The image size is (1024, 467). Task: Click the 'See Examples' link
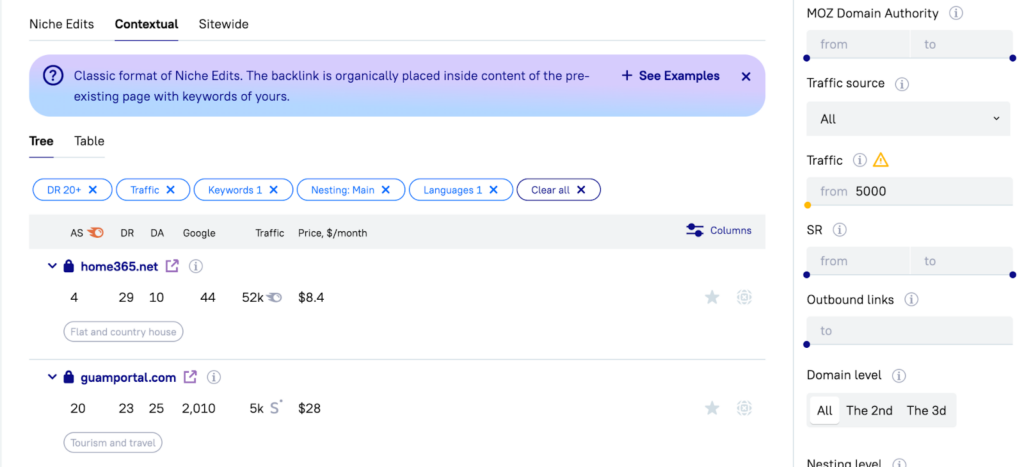tap(670, 76)
